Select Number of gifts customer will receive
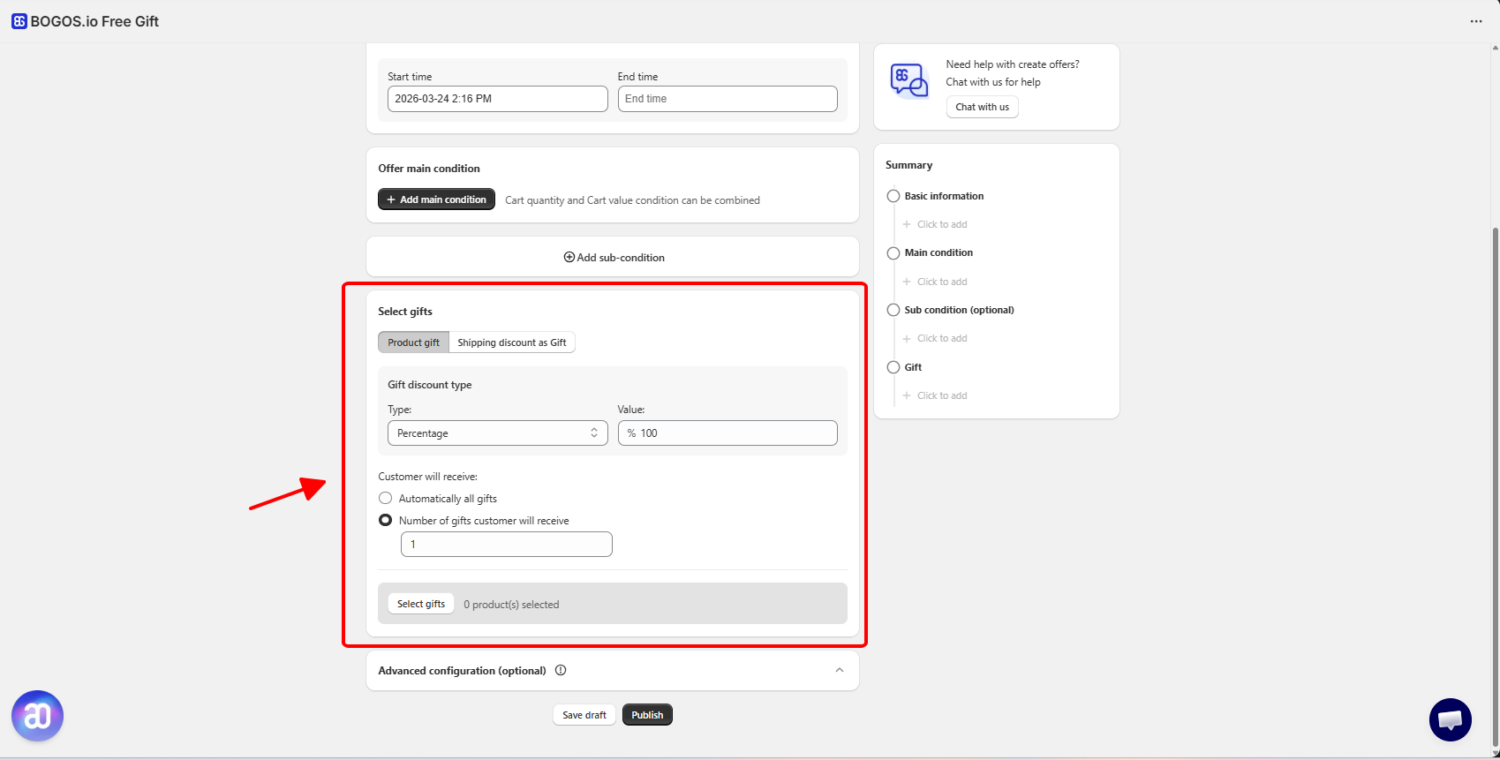This screenshot has height=760, width=1500. (x=385, y=520)
